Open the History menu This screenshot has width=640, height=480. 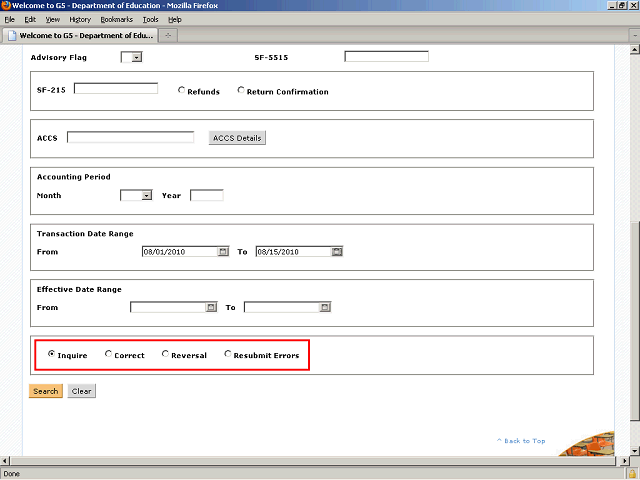[x=80, y=20]
